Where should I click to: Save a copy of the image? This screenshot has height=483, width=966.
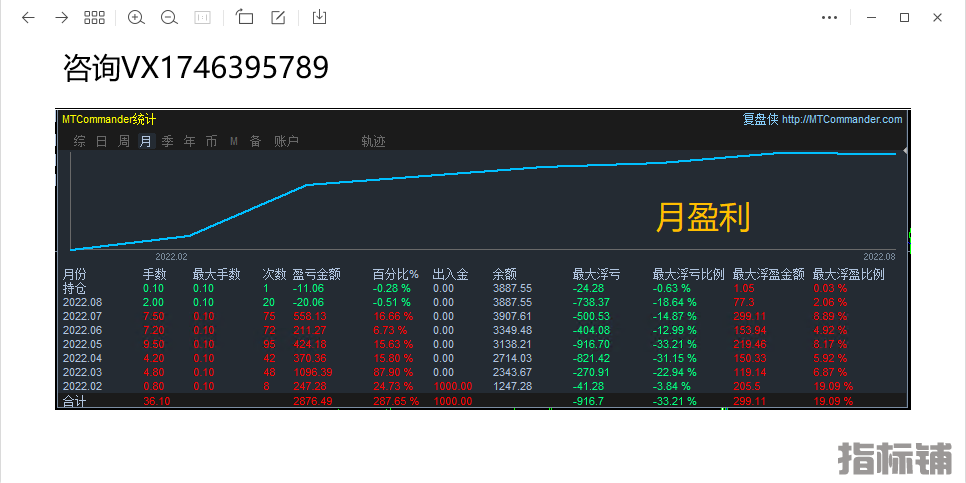[x=320, y=18]
